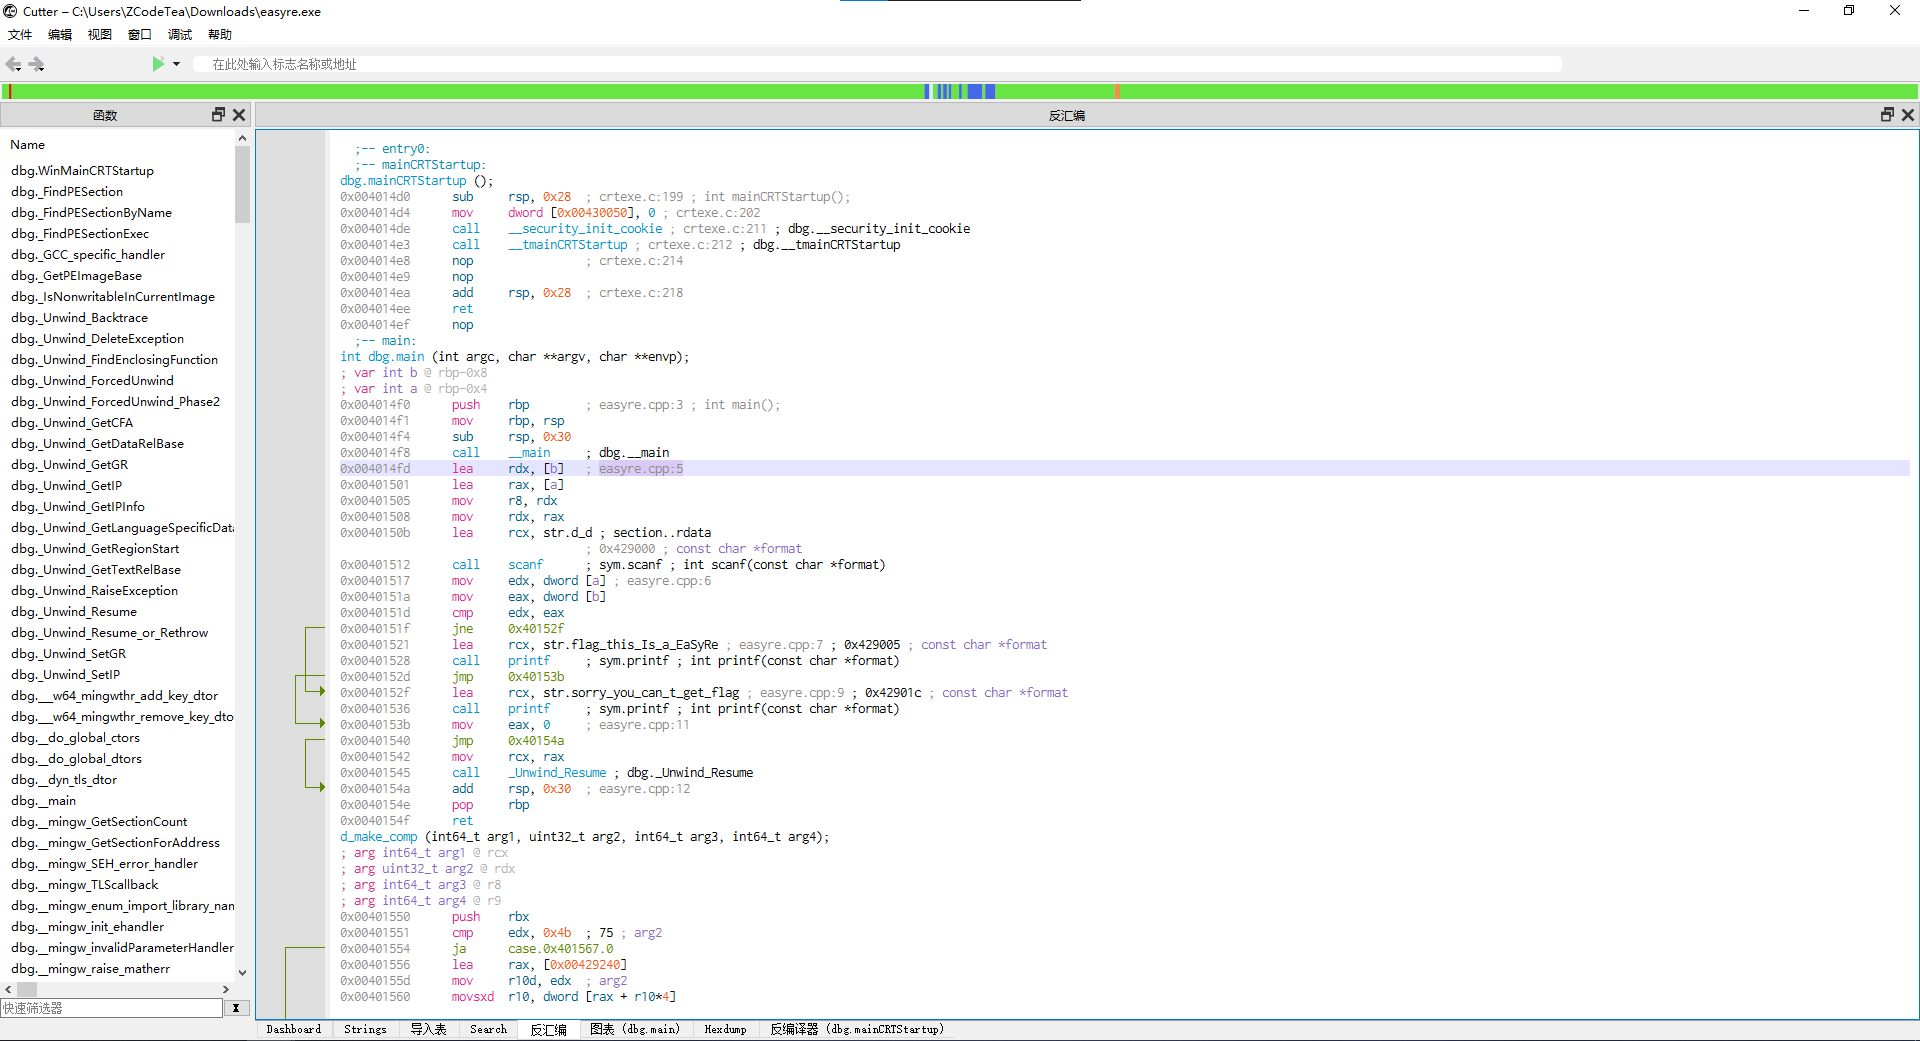Open the 文件 menu
Screen dimensions: 1920x1041
point(20,35)
